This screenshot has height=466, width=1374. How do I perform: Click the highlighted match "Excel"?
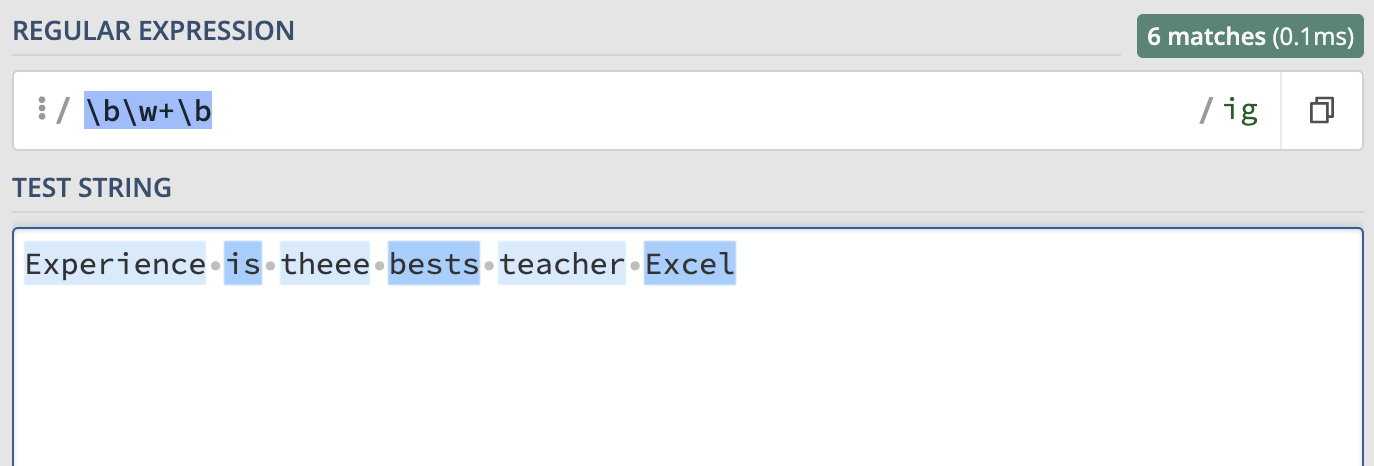(690, 264)
